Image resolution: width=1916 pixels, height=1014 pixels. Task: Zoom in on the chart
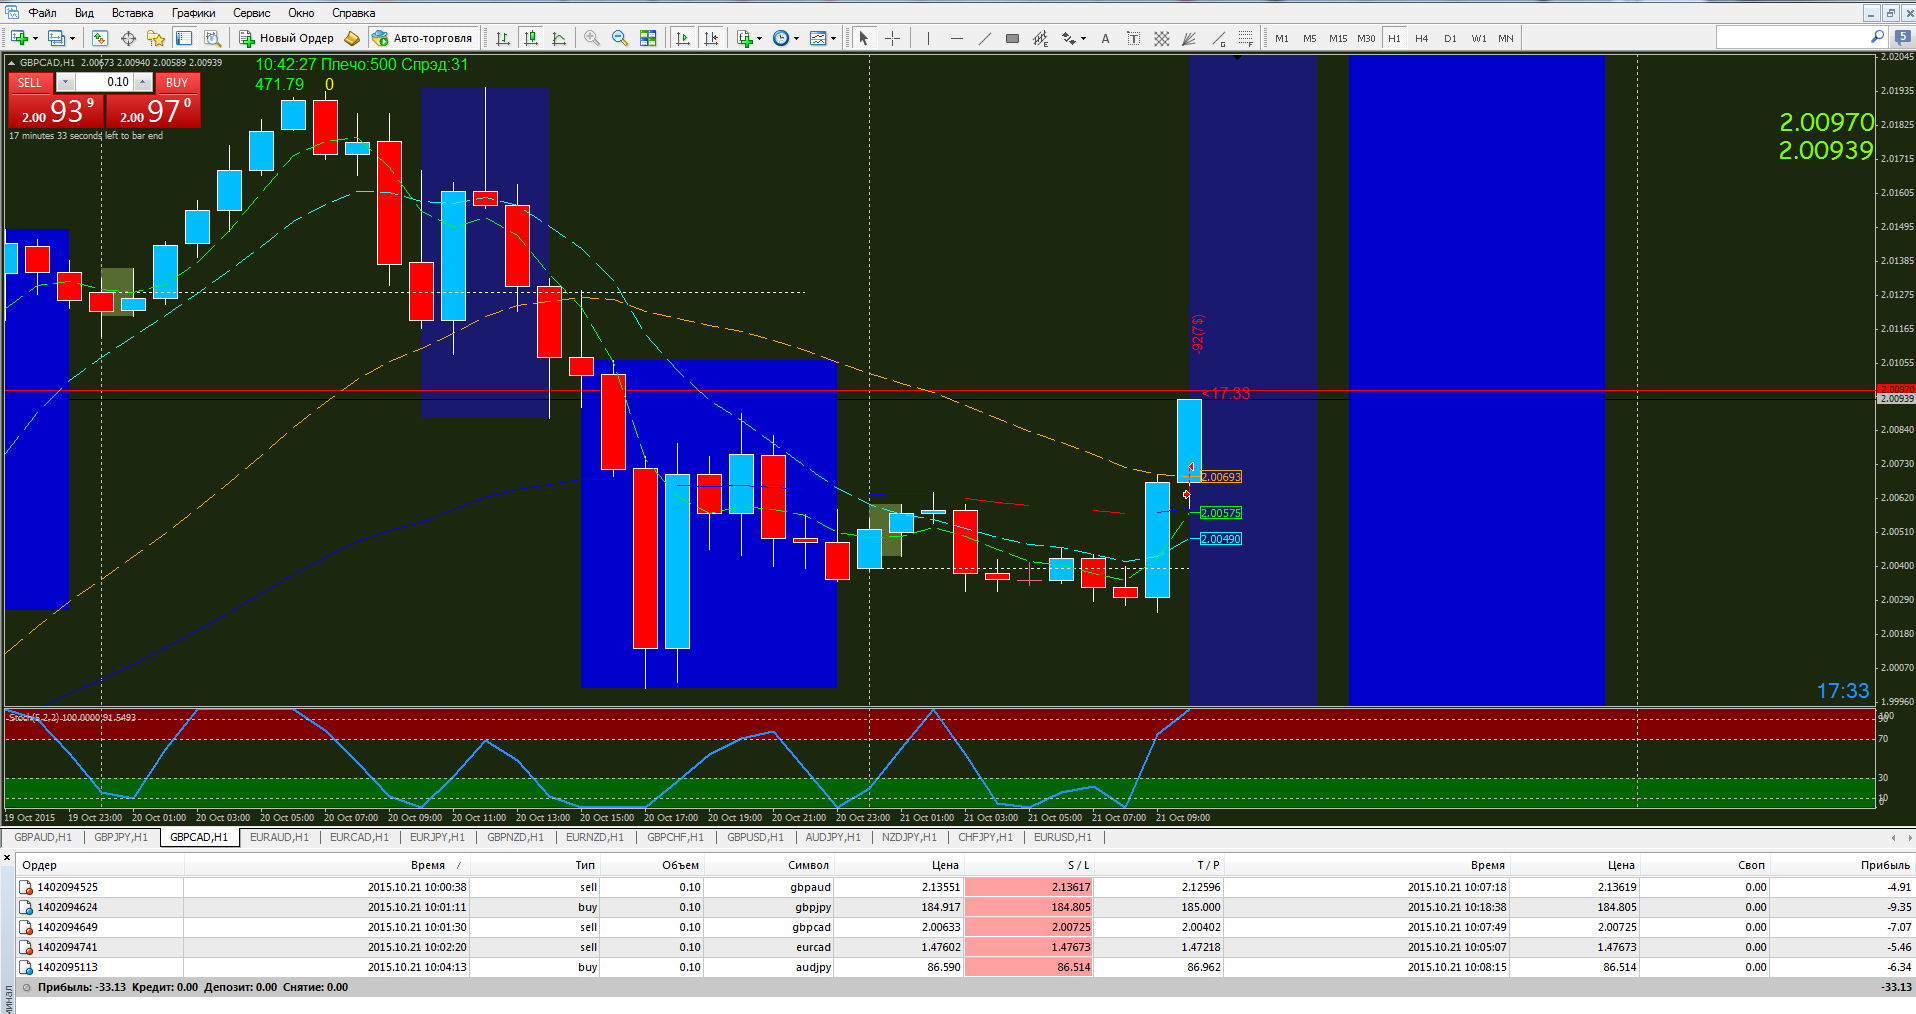pos(592,38)
